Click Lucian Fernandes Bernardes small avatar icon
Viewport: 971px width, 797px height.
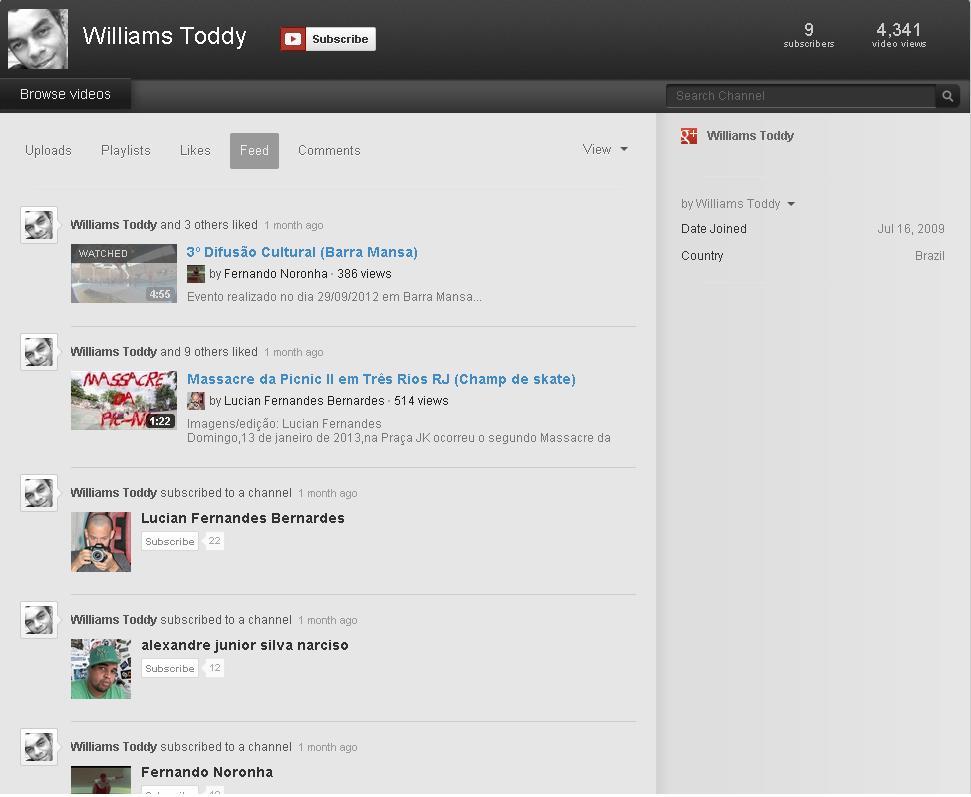(196, 401)
